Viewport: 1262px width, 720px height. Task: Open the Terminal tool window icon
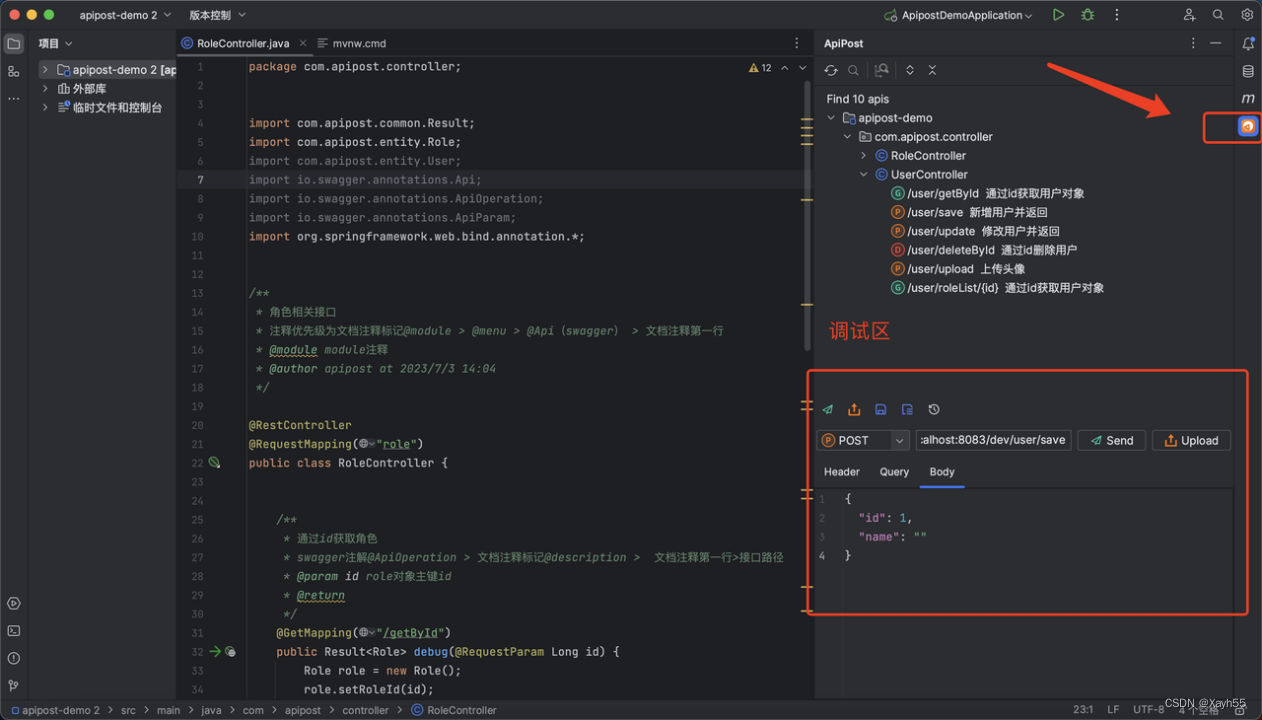13,631
